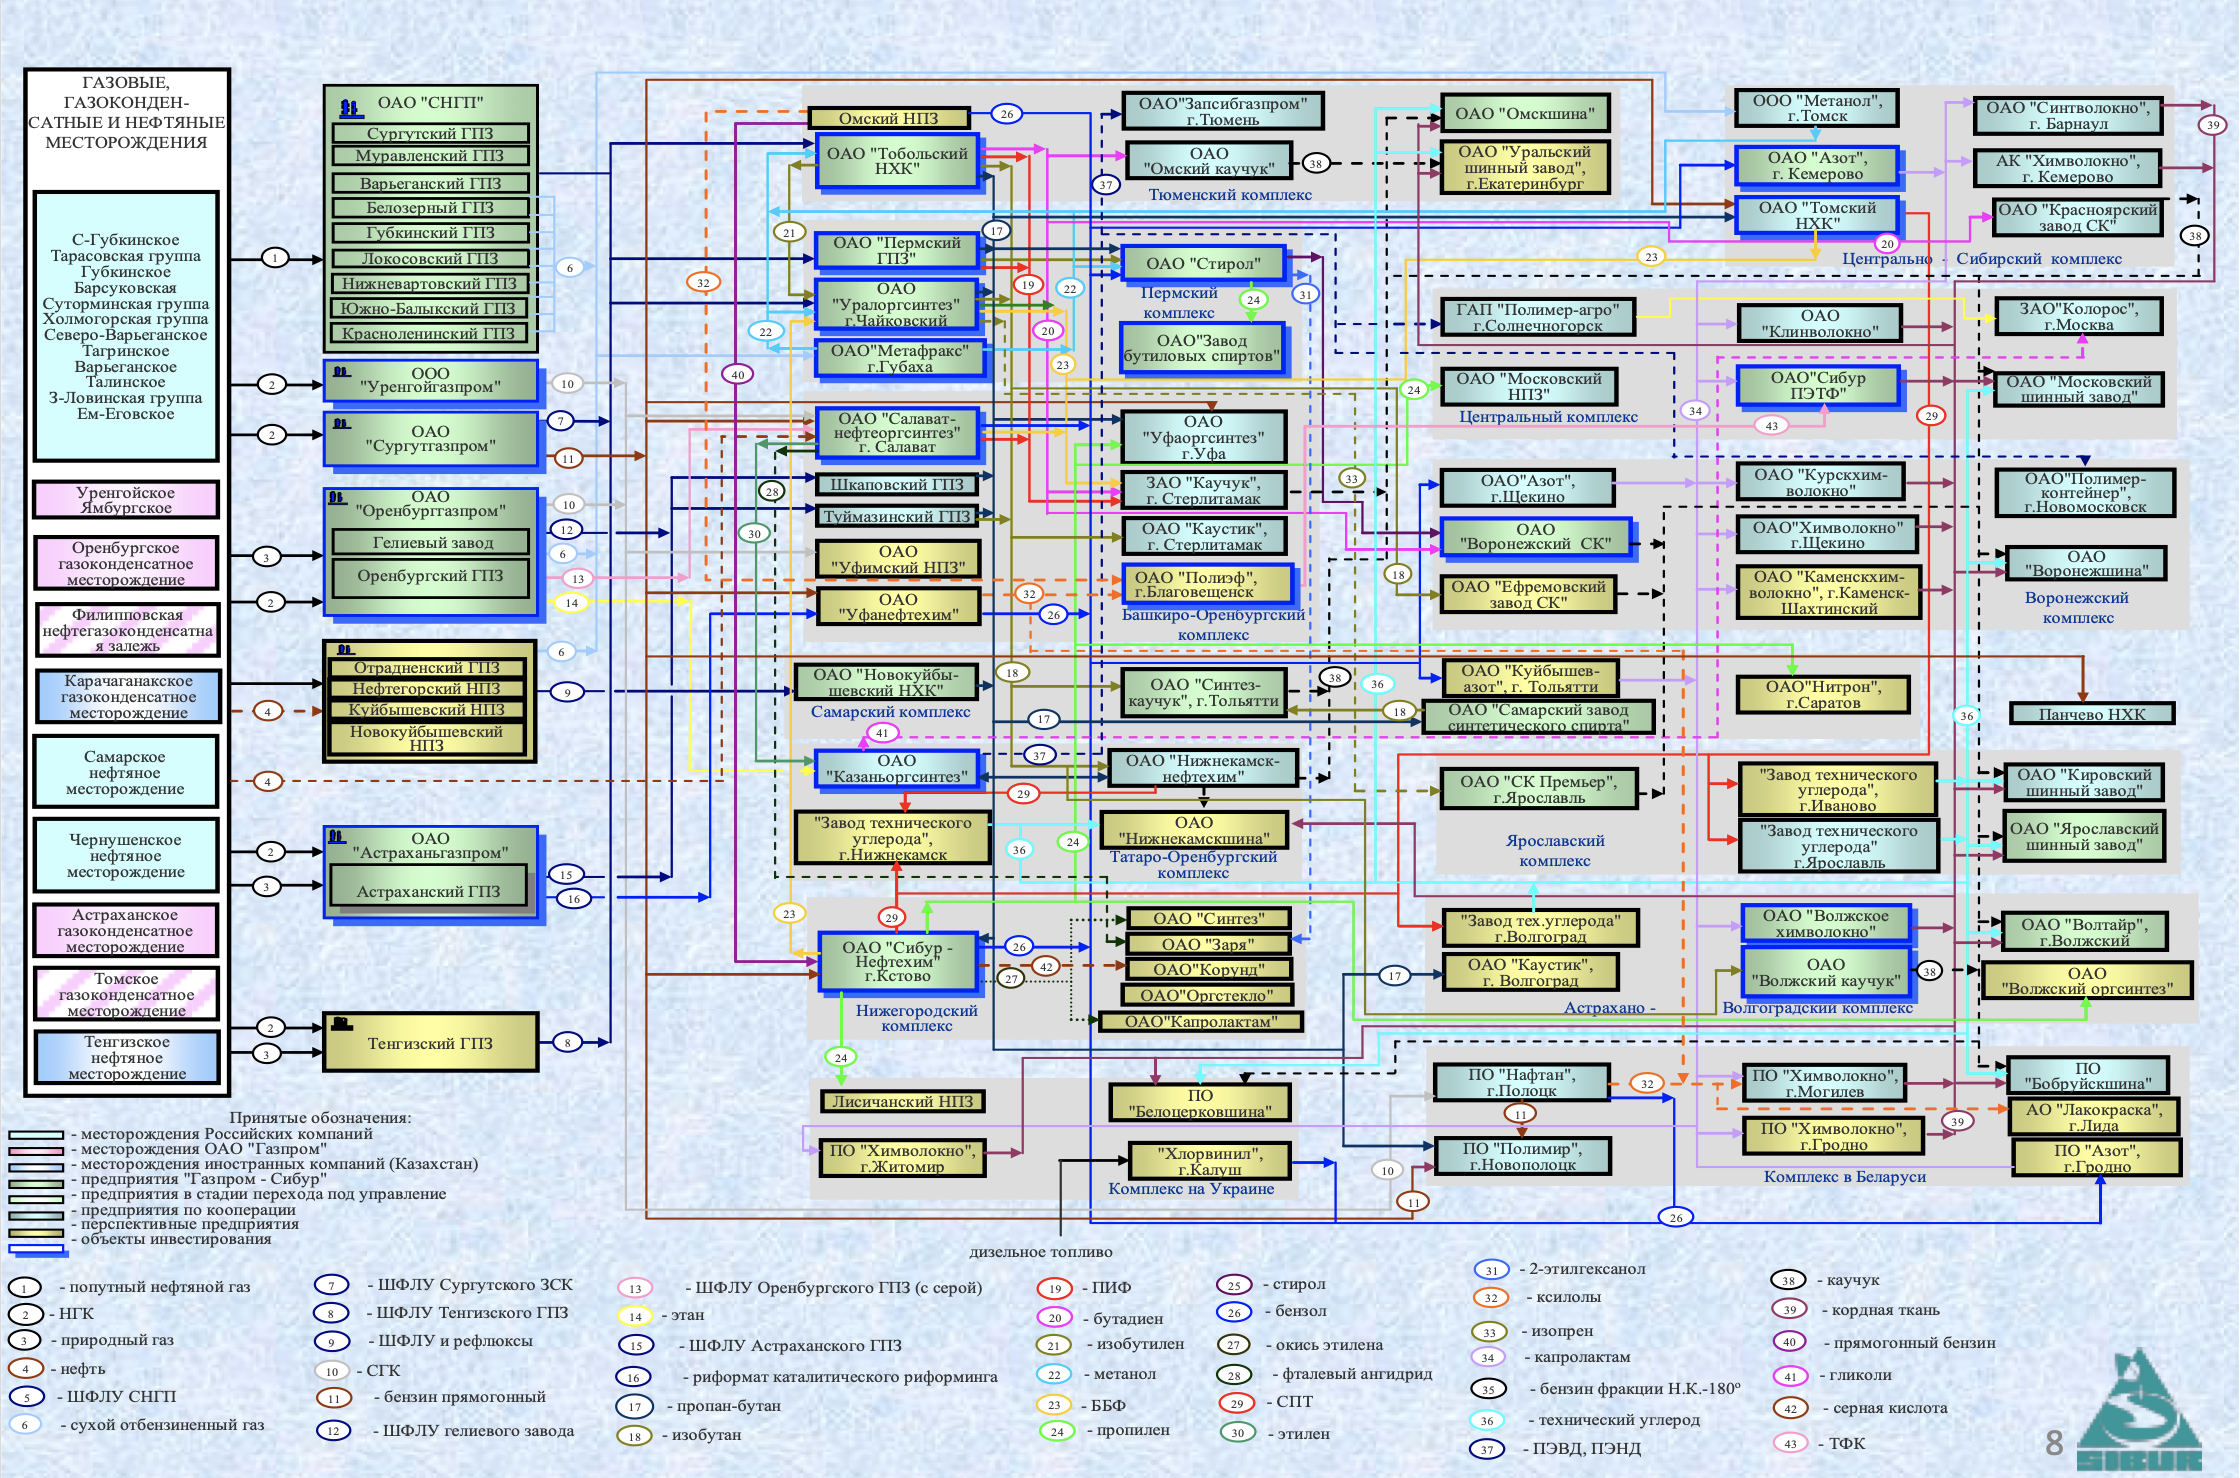
Task: Click the ОАО "Казаньоргсинтез" box
Action: point(896,768)
